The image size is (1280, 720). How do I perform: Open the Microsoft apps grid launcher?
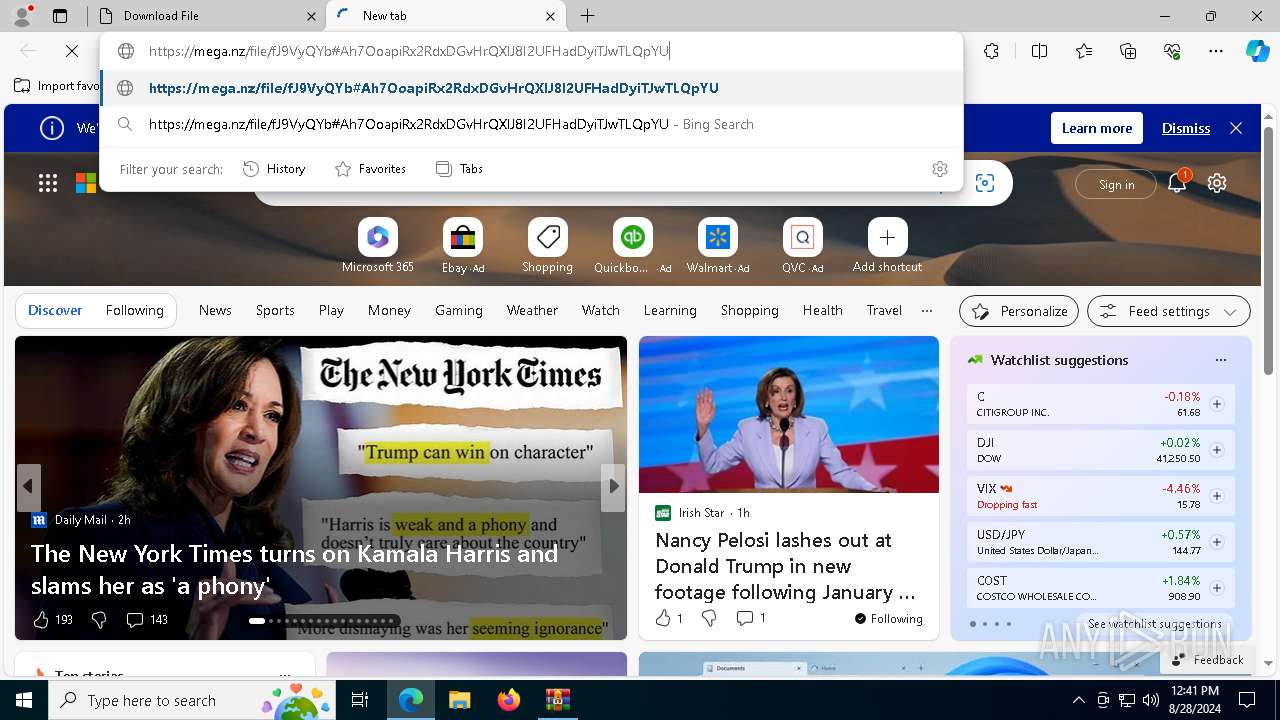click(x=47, y=183)
